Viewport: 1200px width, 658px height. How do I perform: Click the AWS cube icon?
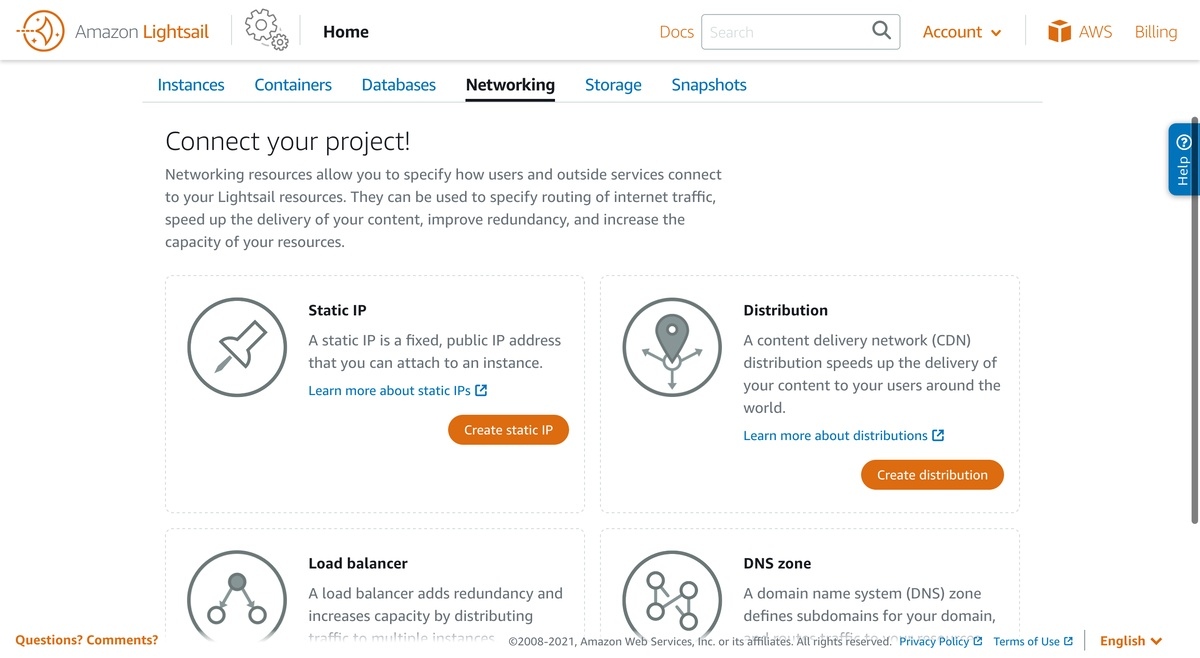pyautogui.click(x=1059, y=32)
